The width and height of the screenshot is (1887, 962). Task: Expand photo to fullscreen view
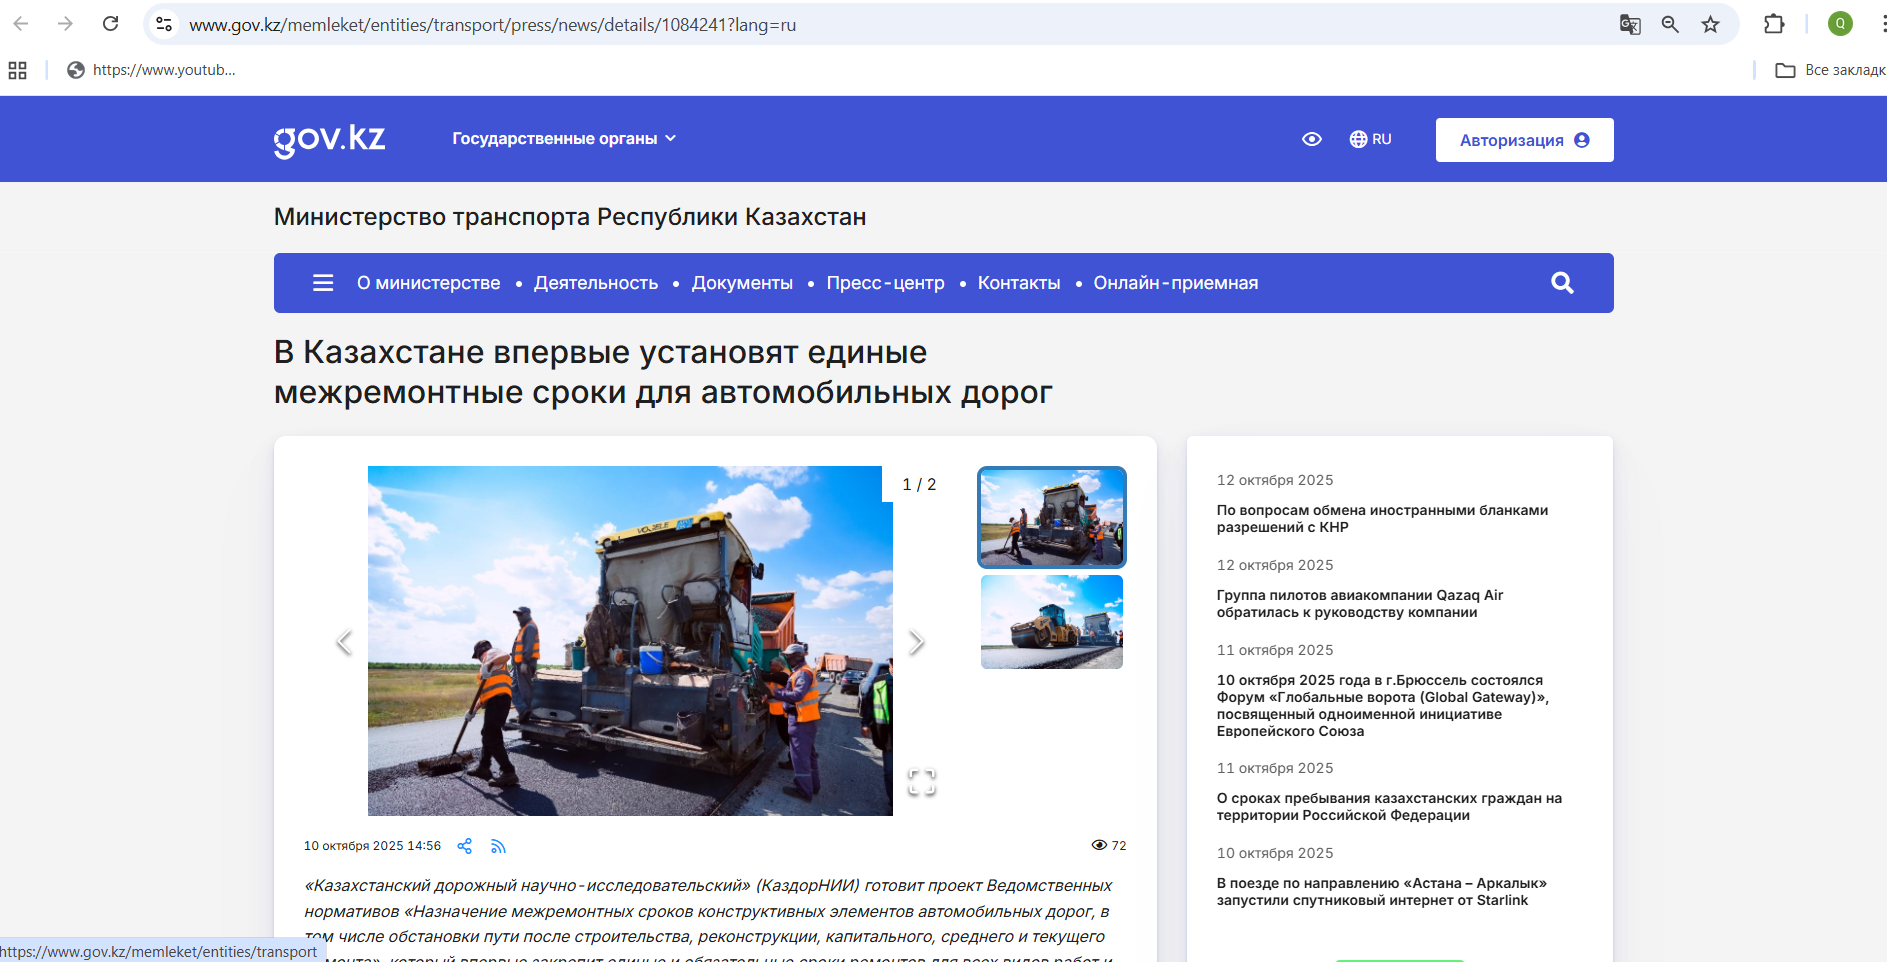921,782
